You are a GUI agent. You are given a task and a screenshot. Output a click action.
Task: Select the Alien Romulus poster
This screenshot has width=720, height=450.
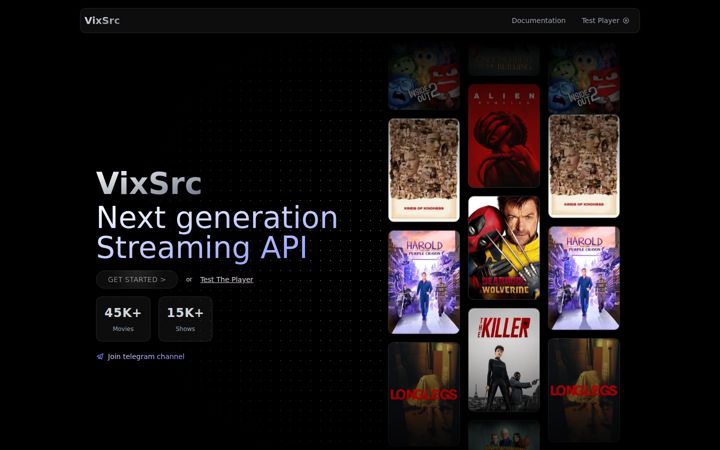pyautogui.click(x=504, y=136)
